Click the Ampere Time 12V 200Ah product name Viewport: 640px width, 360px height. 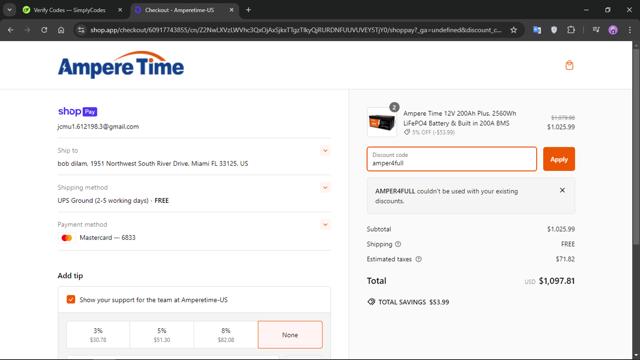coord(460,118)
